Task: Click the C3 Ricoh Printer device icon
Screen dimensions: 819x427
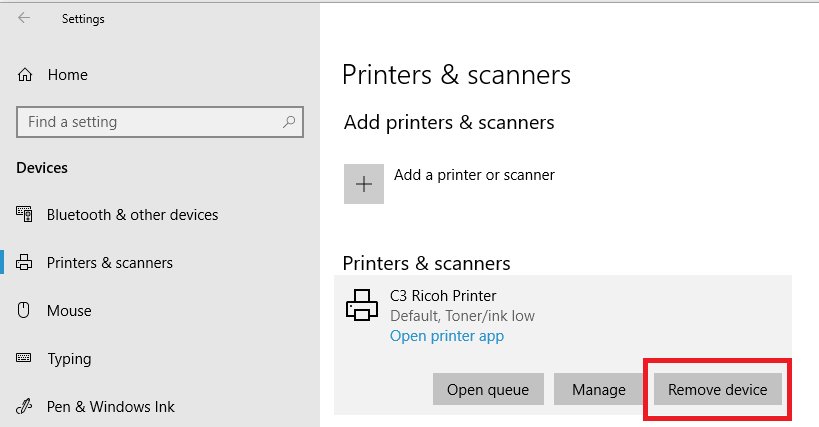Action: click(361, 305)
